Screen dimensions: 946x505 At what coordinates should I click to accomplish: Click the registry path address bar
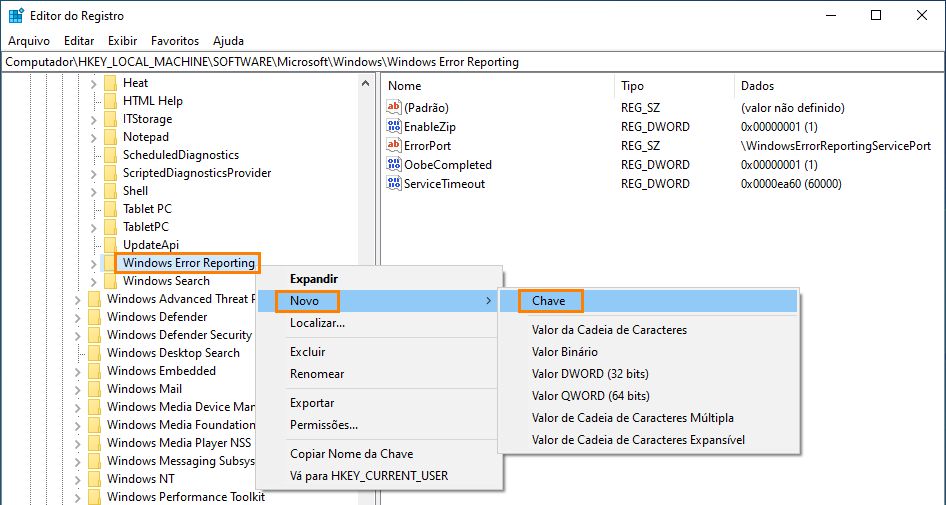click(473, 62)
